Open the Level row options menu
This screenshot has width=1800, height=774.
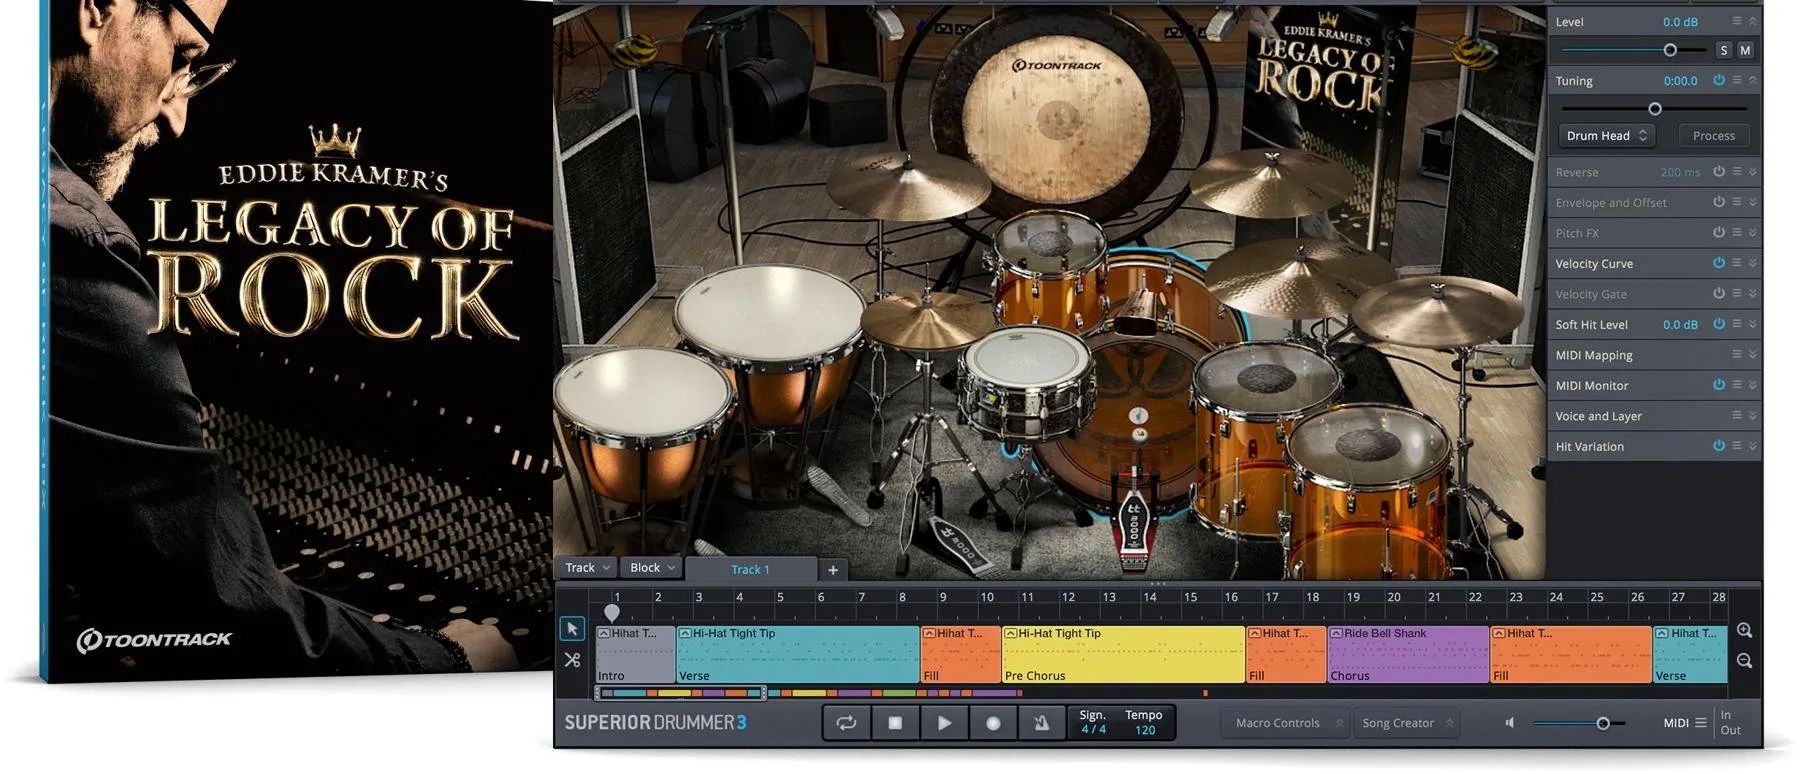(1737, 21)
